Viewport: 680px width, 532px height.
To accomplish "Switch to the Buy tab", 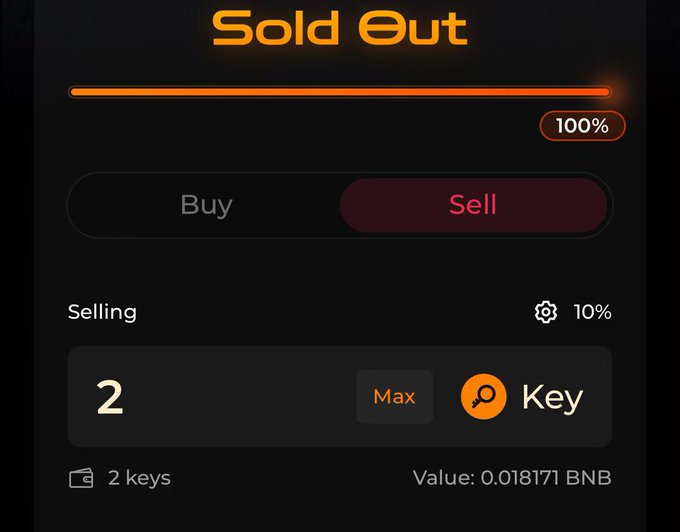I will pyautogui.click(x=206, y=205).
